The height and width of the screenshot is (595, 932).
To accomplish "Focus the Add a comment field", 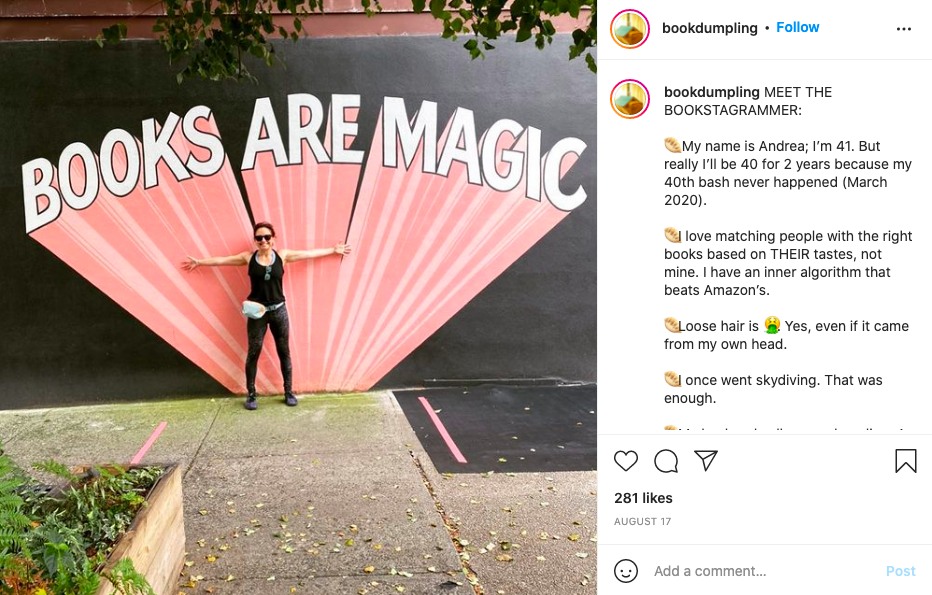I will pos(764,571).
